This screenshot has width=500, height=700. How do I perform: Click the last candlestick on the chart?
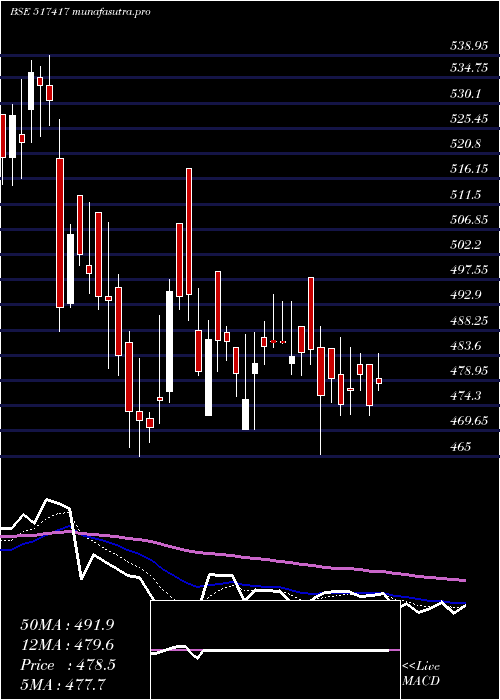[379, 381]
